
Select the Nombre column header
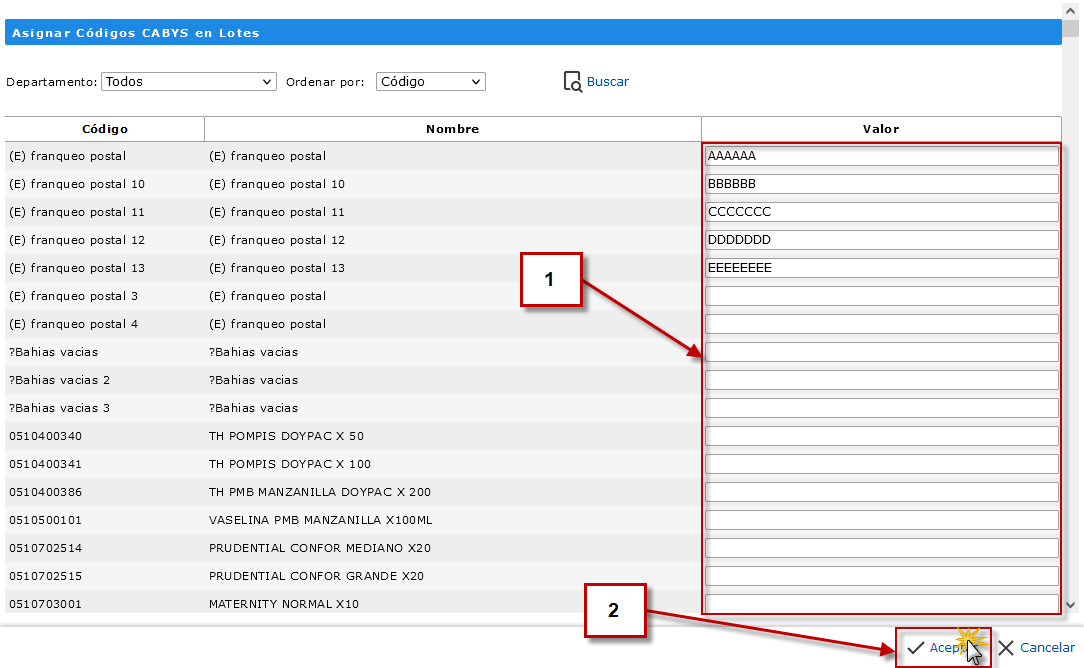click(452, 129)
